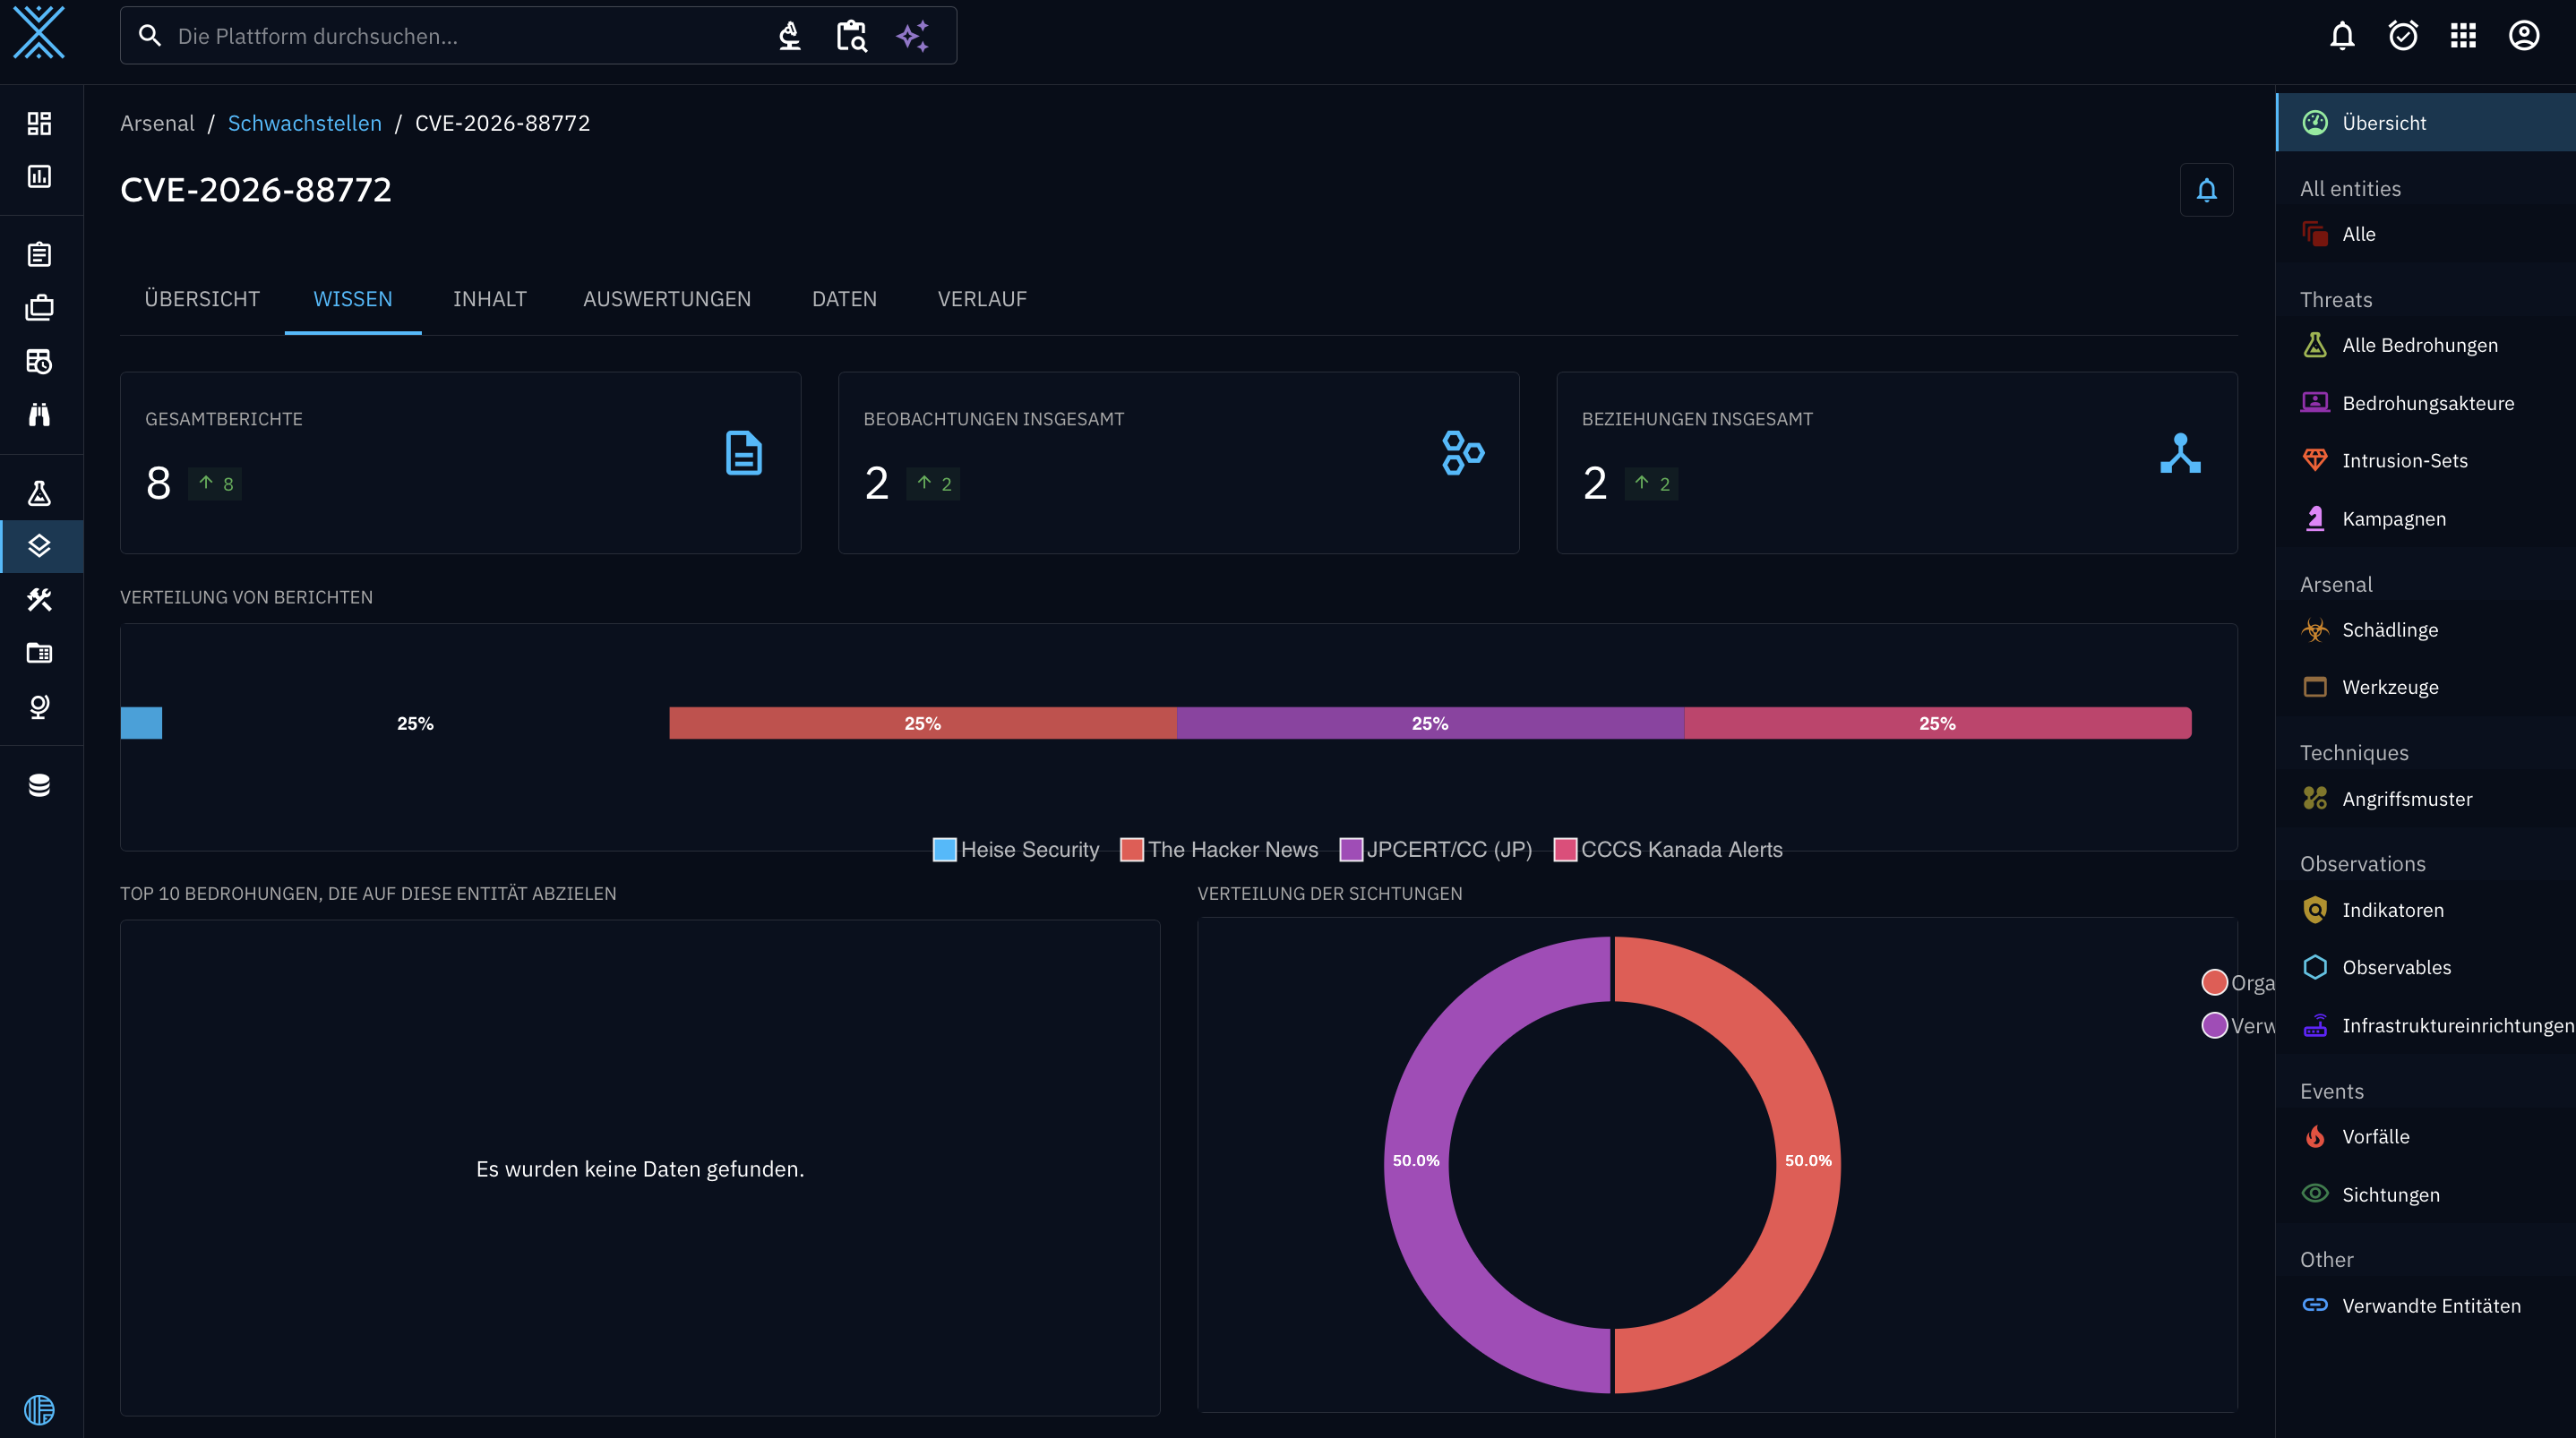This screenshot has height=1438, width=2576.
Task: Open the dashboard icon in the left sidebar
Action: 39,123
